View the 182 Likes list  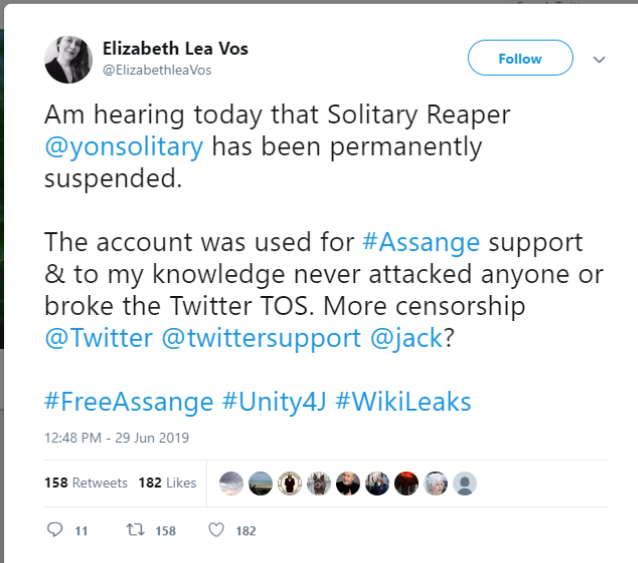coord(167,482)
